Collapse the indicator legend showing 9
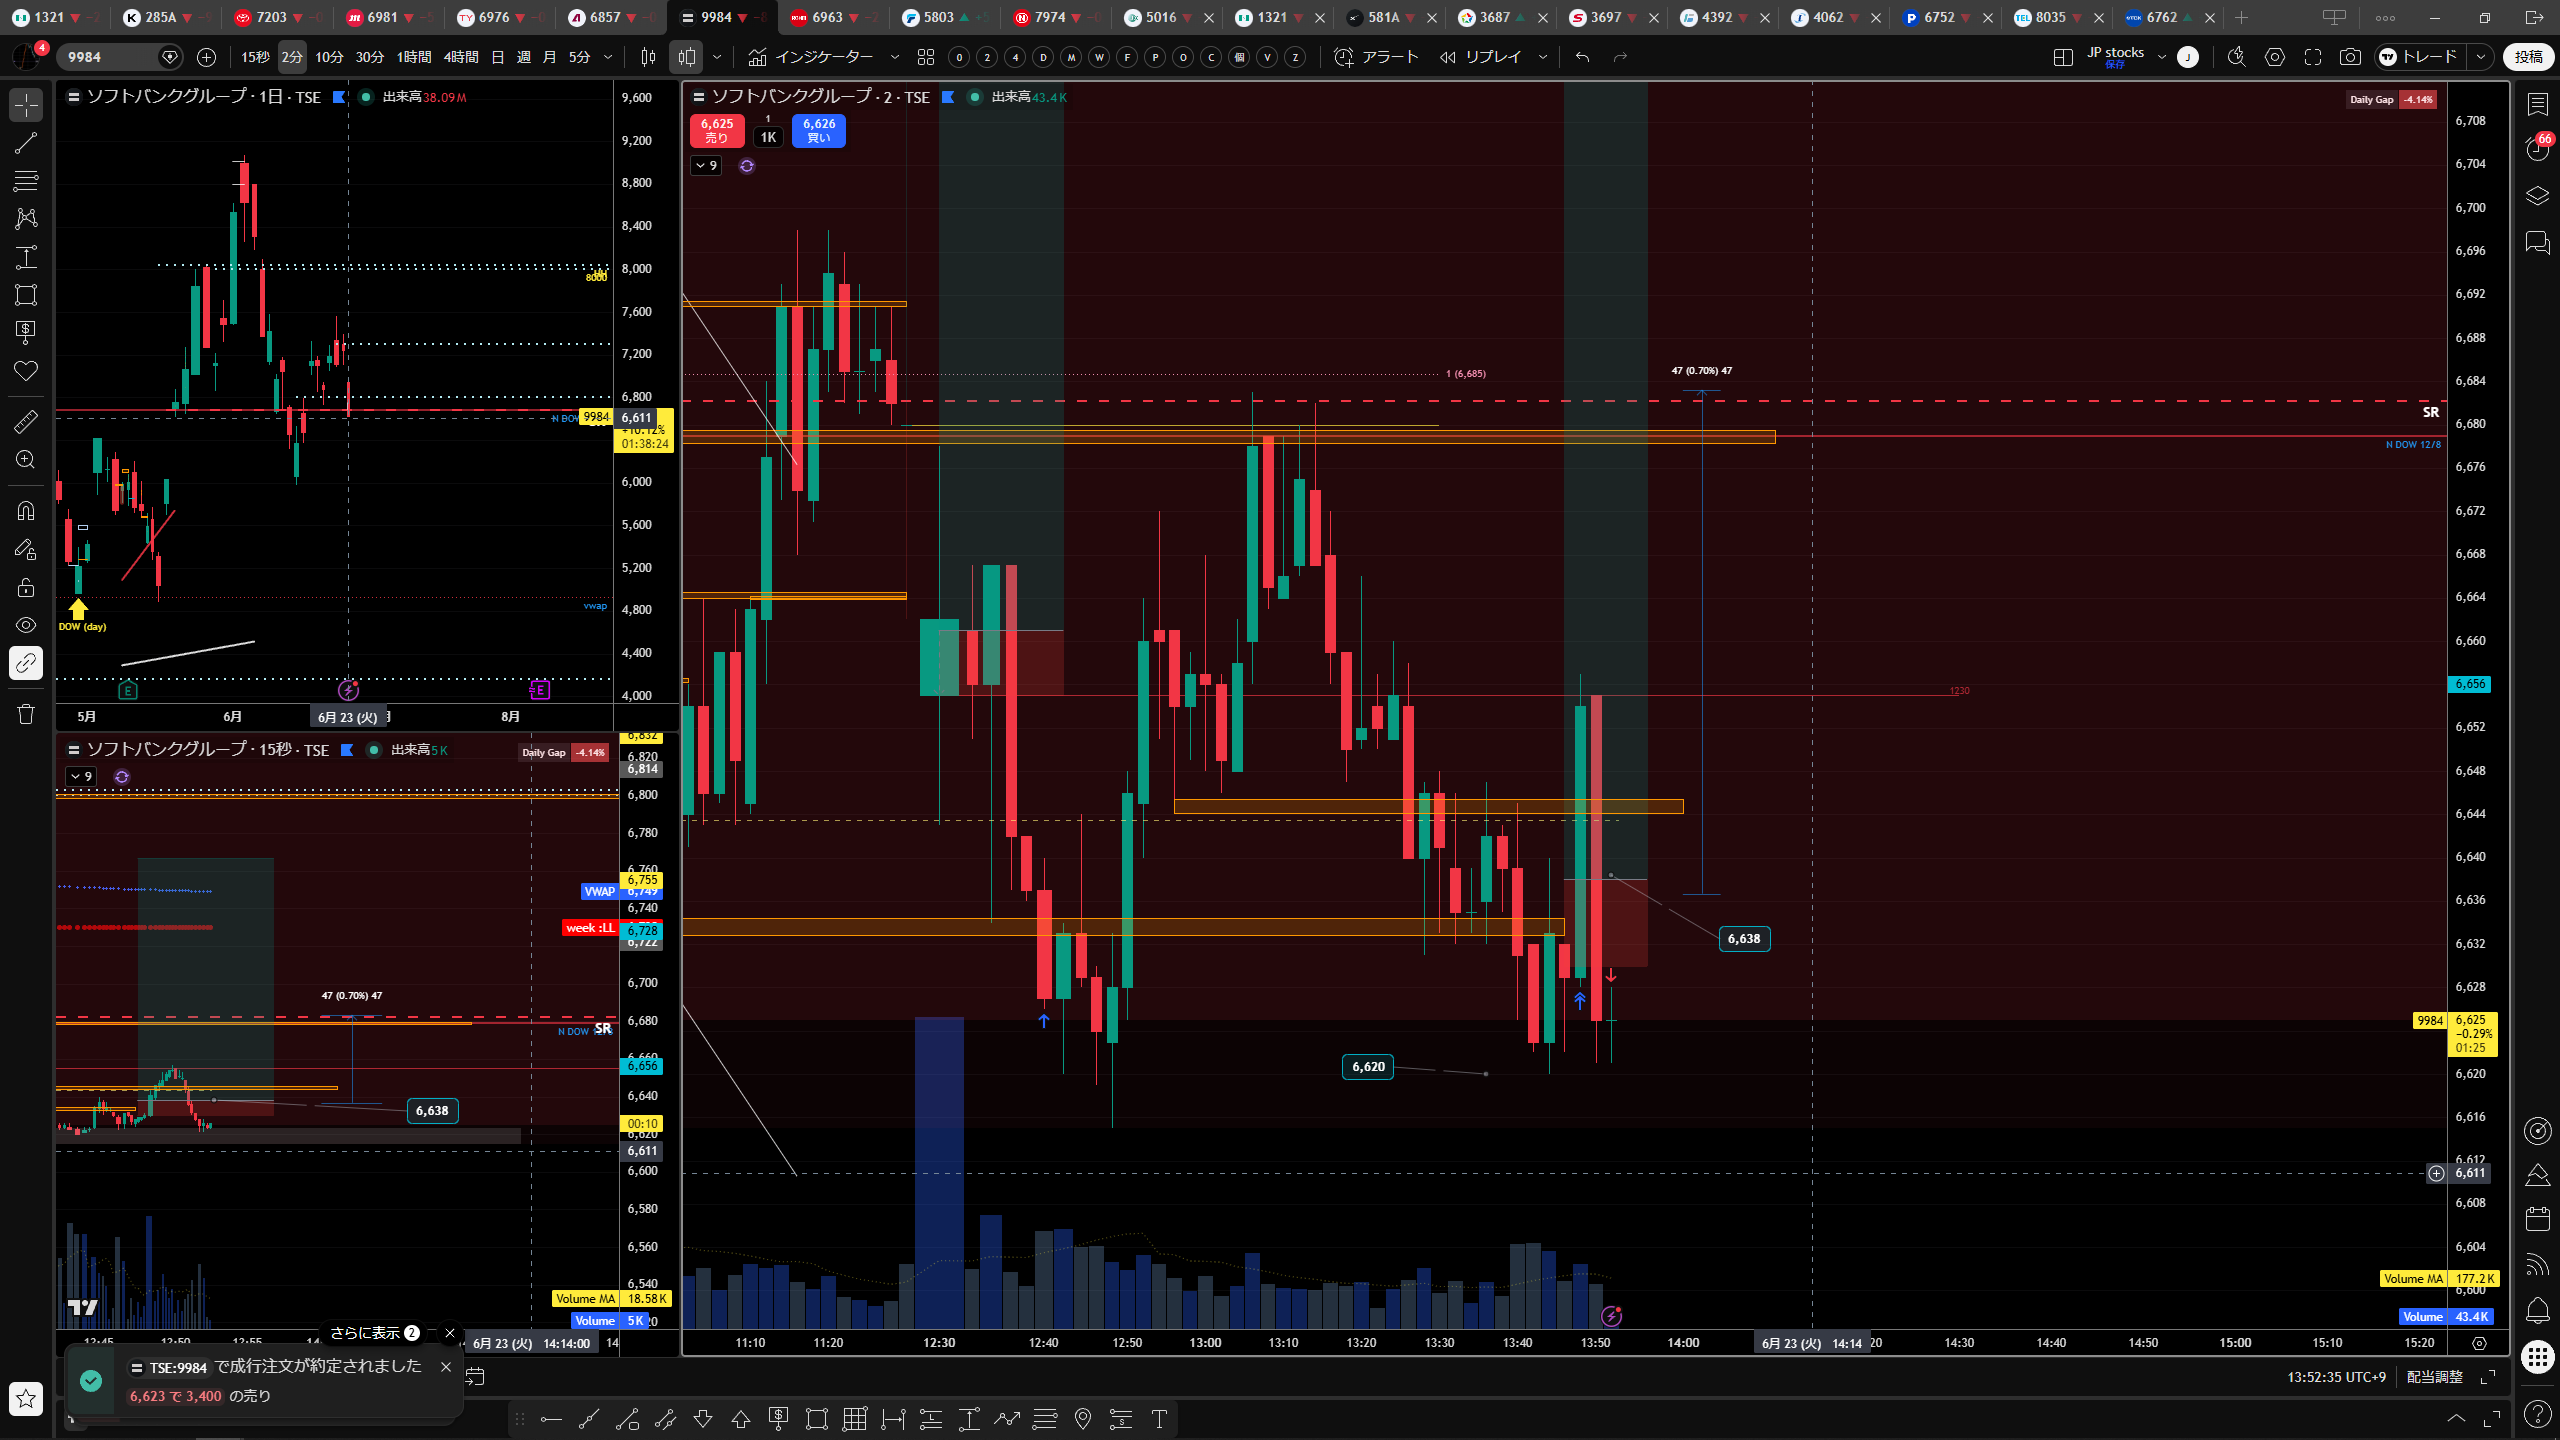This screenshot has height=1440, width=2560. [706, 165]
